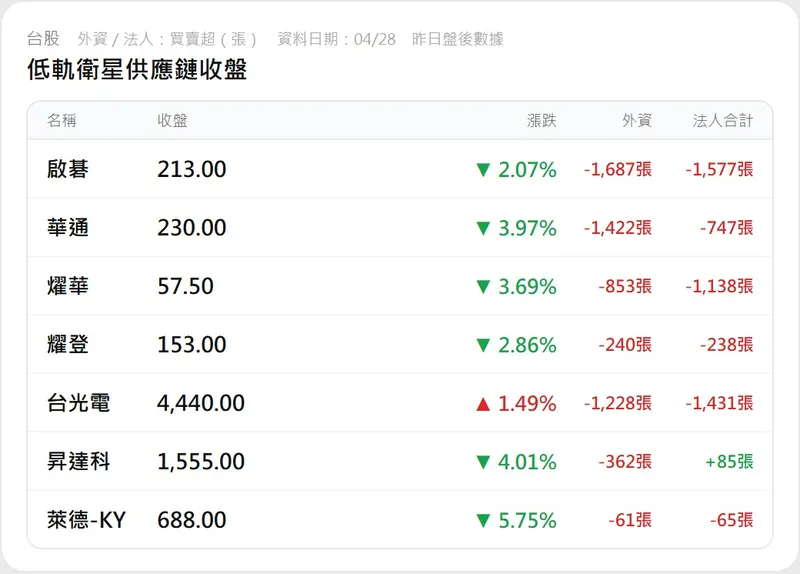Click the down triangle next to 燿華's 3.69%
The width and height of the screenshot is (800, 574).
click(x=483, y=287)
